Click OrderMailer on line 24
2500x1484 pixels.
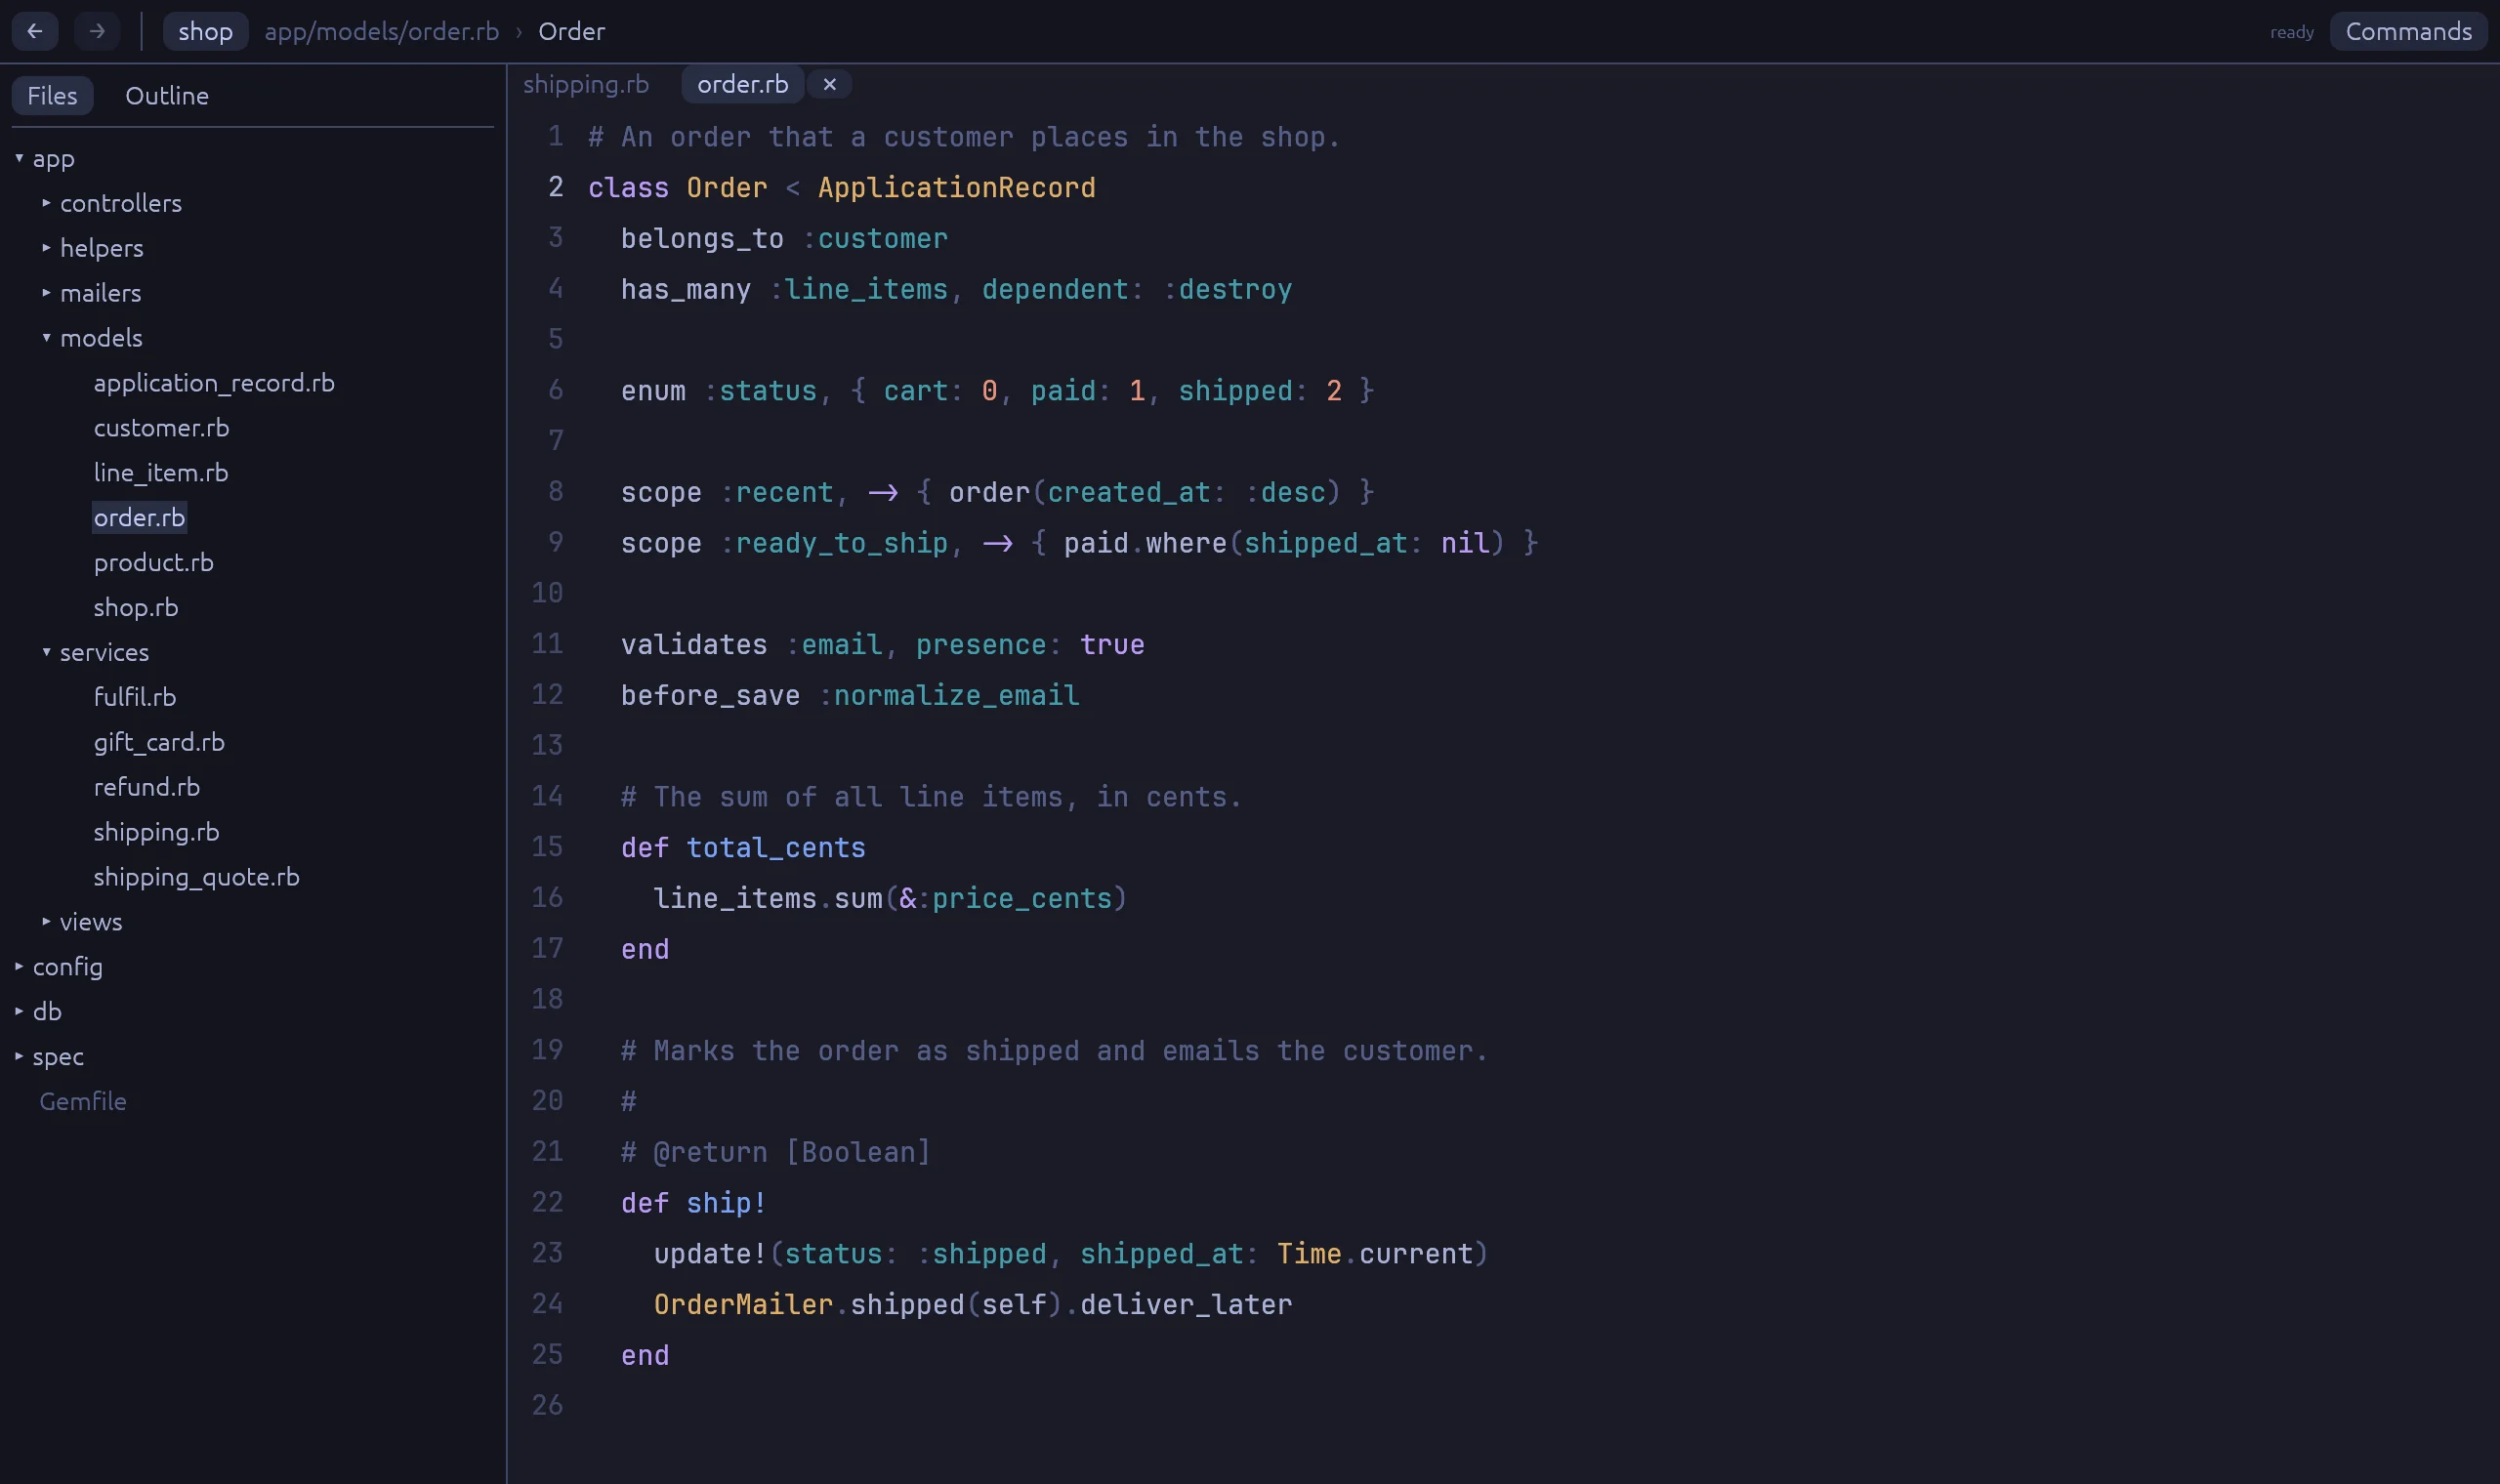[x=743, y=1305]
